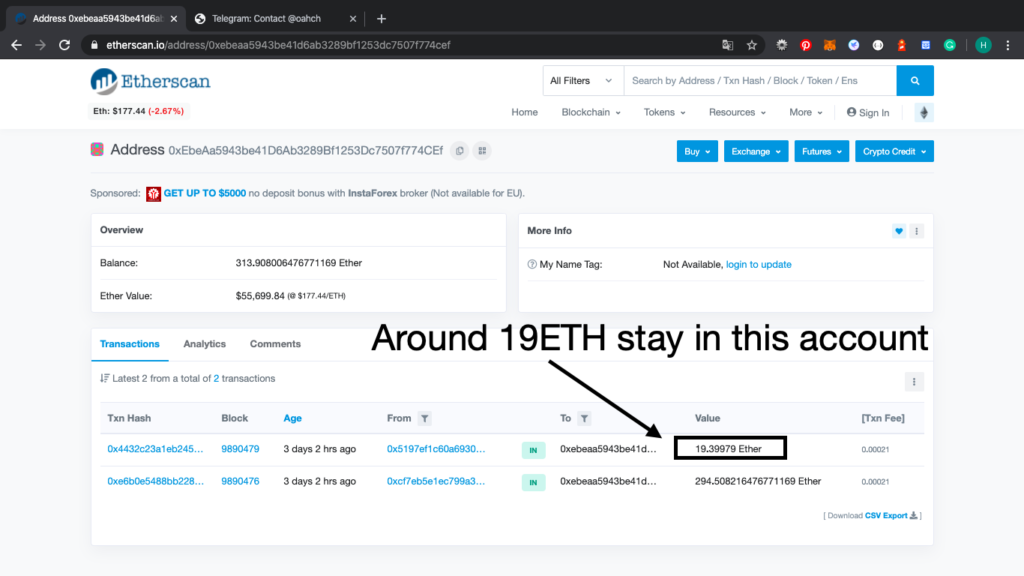Open the More Info three-dot menu
This screenshot has width=1024, height=576.
pos(916,231)
